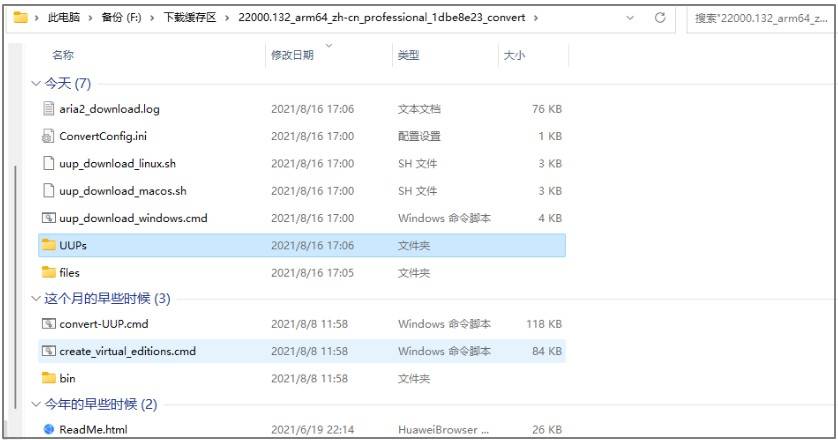Viewport: 838px width, 440px height.
Task: Click the bin folder icon
Action: 49,378
